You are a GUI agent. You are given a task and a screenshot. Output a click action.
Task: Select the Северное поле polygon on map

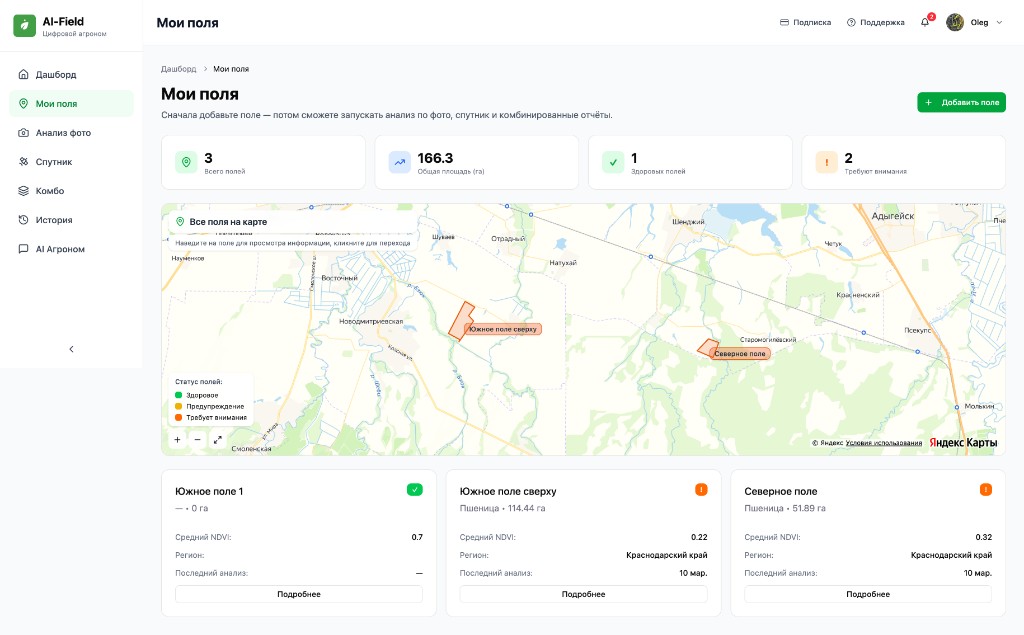(x=707, y=347)
